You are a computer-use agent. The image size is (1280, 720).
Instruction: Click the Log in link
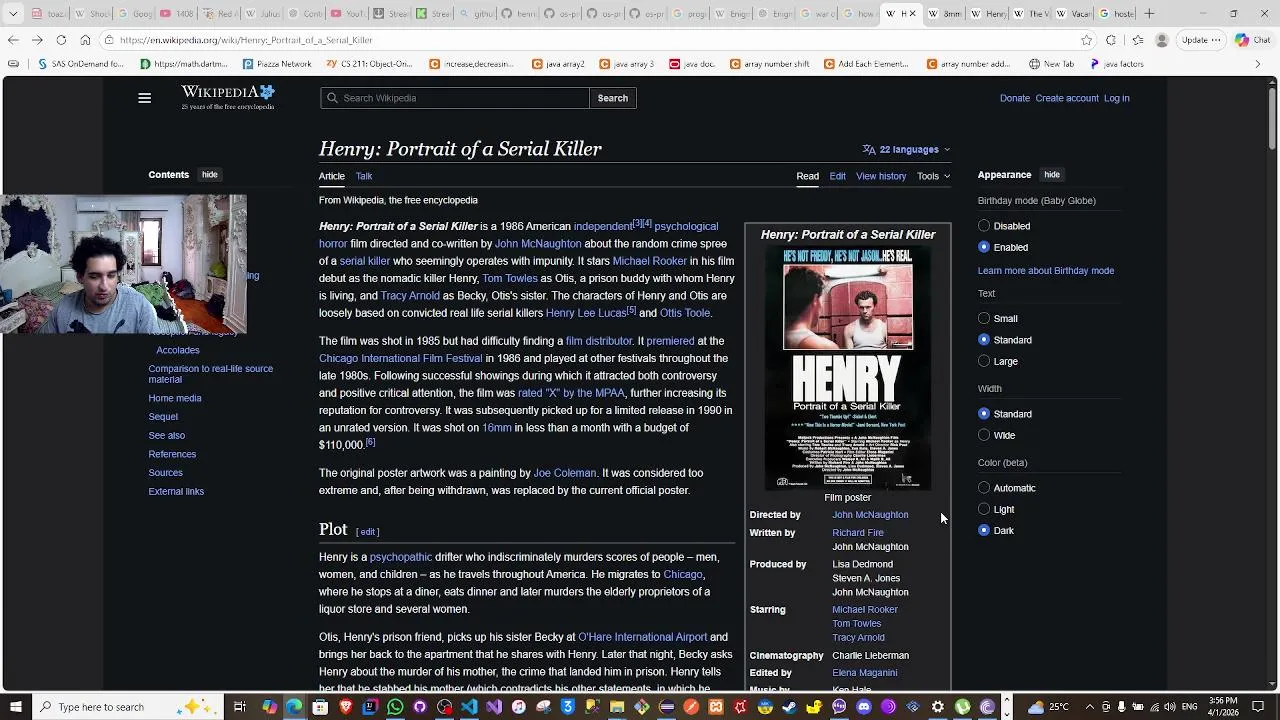tap(1116, 98)
